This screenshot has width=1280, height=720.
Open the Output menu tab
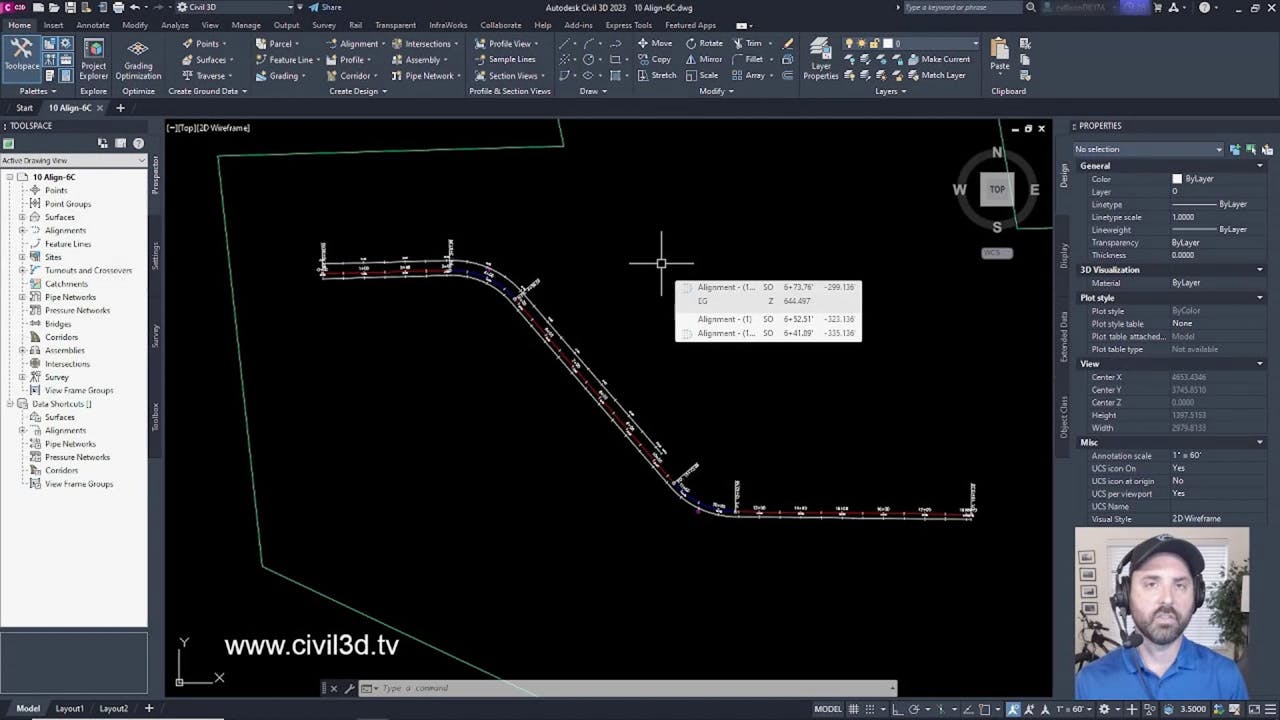coord(286,25)
